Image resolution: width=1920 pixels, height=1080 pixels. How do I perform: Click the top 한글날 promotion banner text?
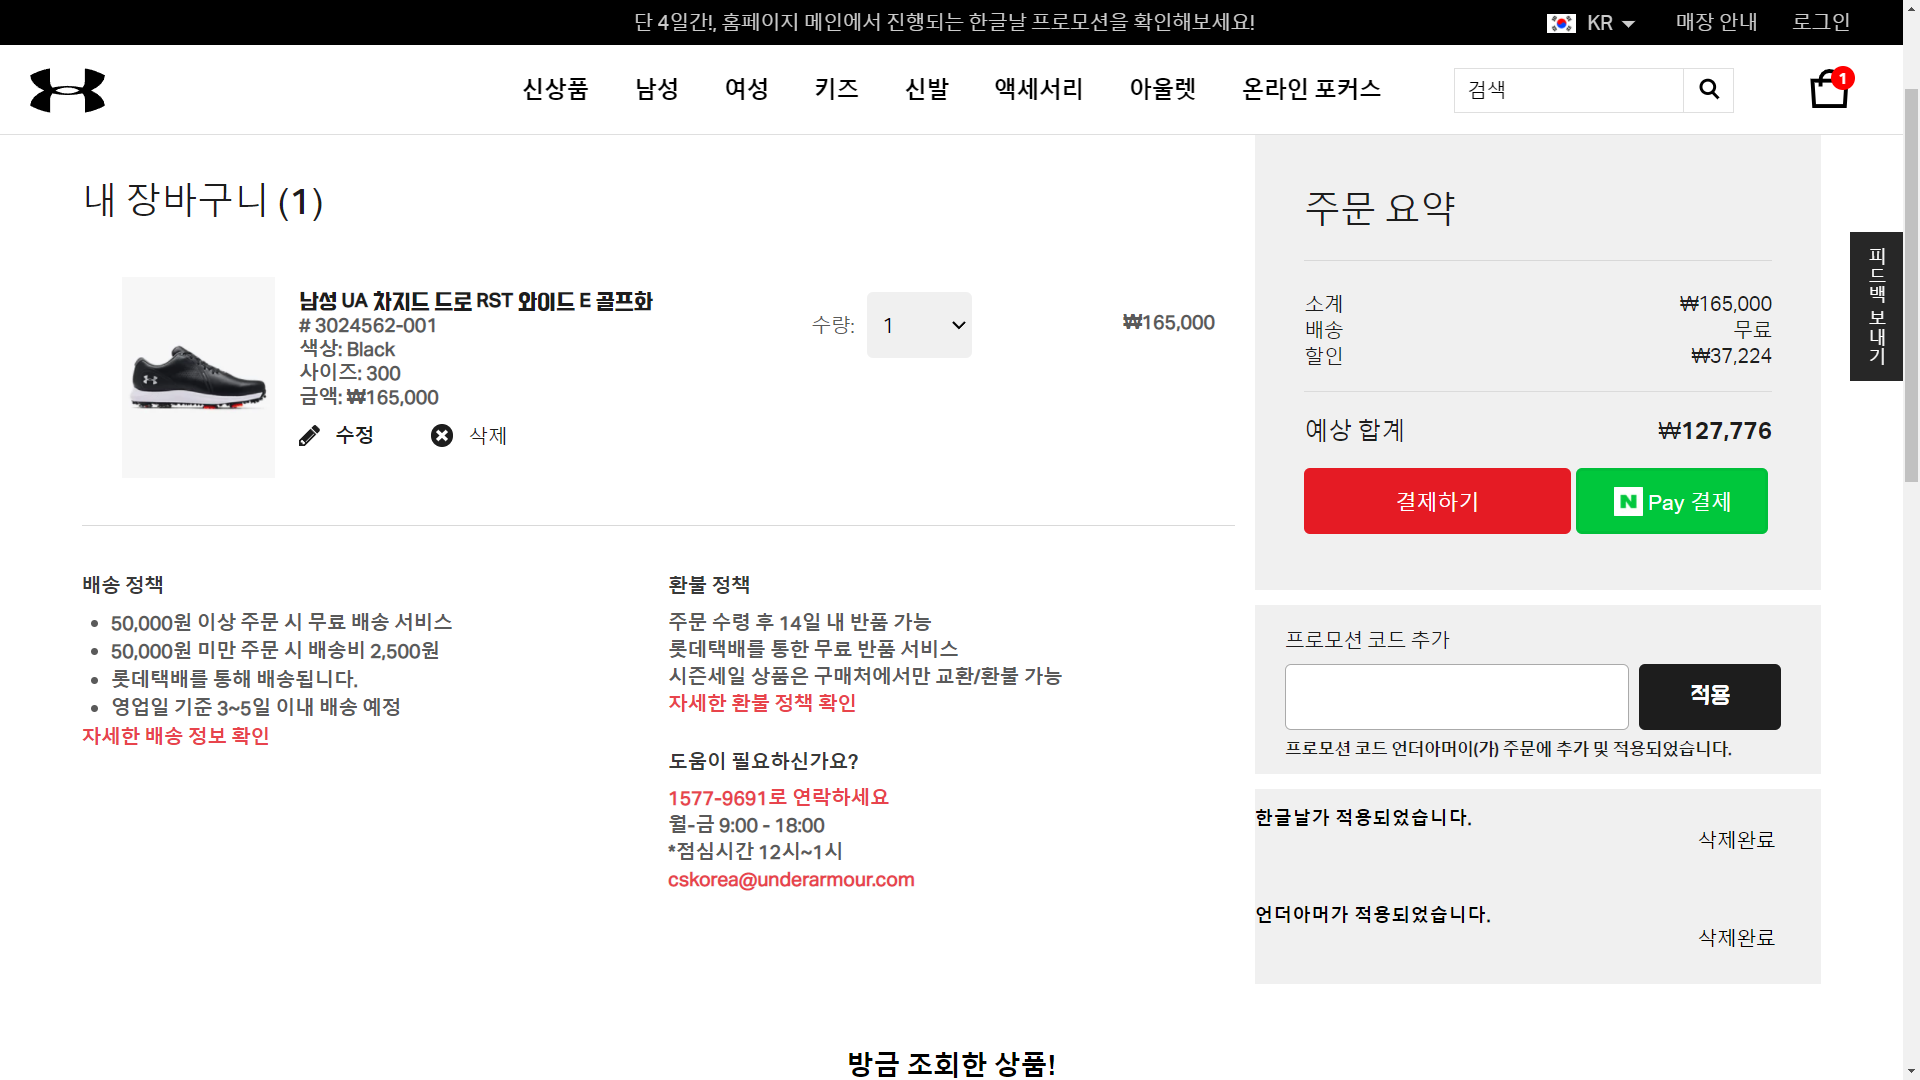click(x=944, y=22)
